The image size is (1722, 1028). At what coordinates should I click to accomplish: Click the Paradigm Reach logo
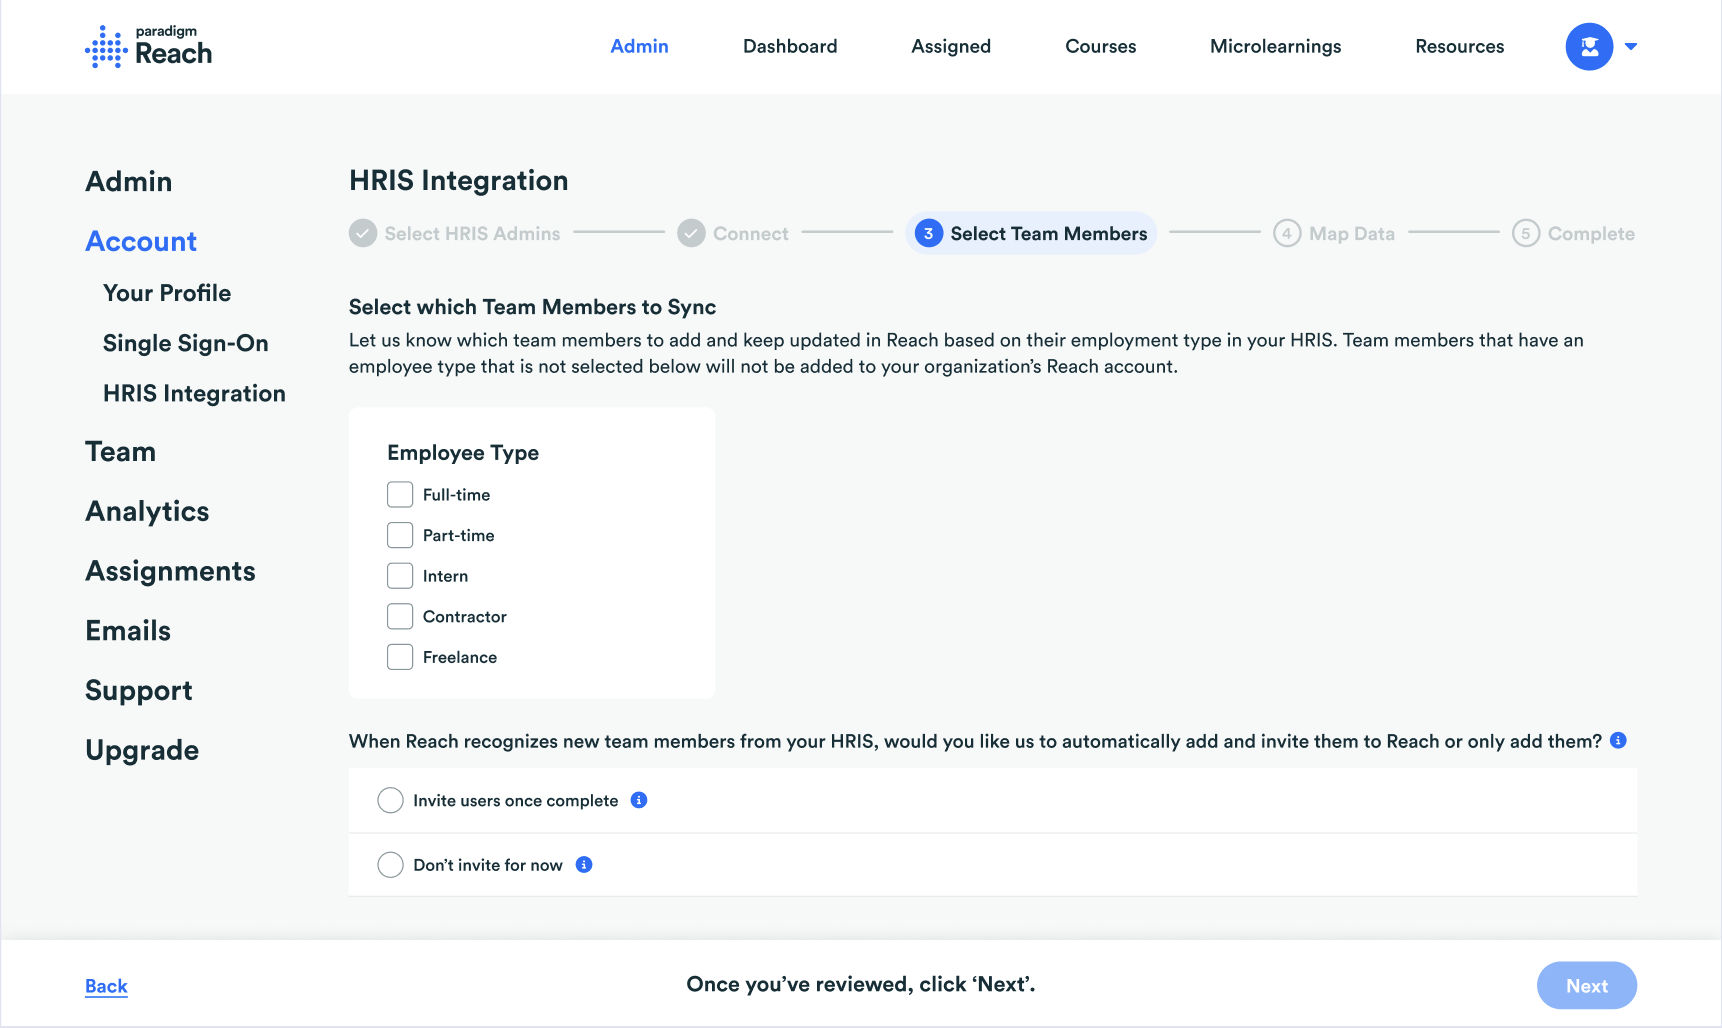coord(148,47)
